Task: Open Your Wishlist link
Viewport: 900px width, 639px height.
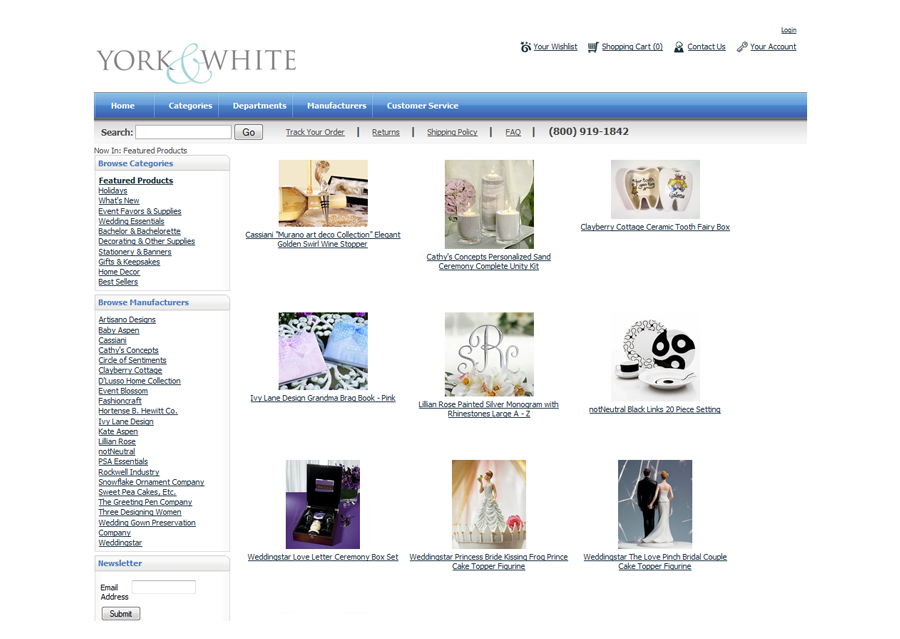Action: click(x=555, y=47)
